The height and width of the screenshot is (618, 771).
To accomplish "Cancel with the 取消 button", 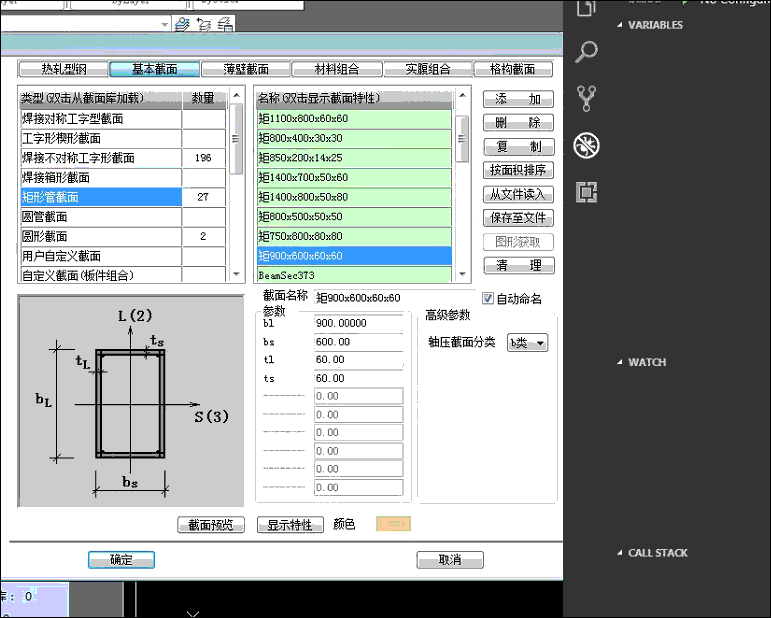I will pos(450,559).
